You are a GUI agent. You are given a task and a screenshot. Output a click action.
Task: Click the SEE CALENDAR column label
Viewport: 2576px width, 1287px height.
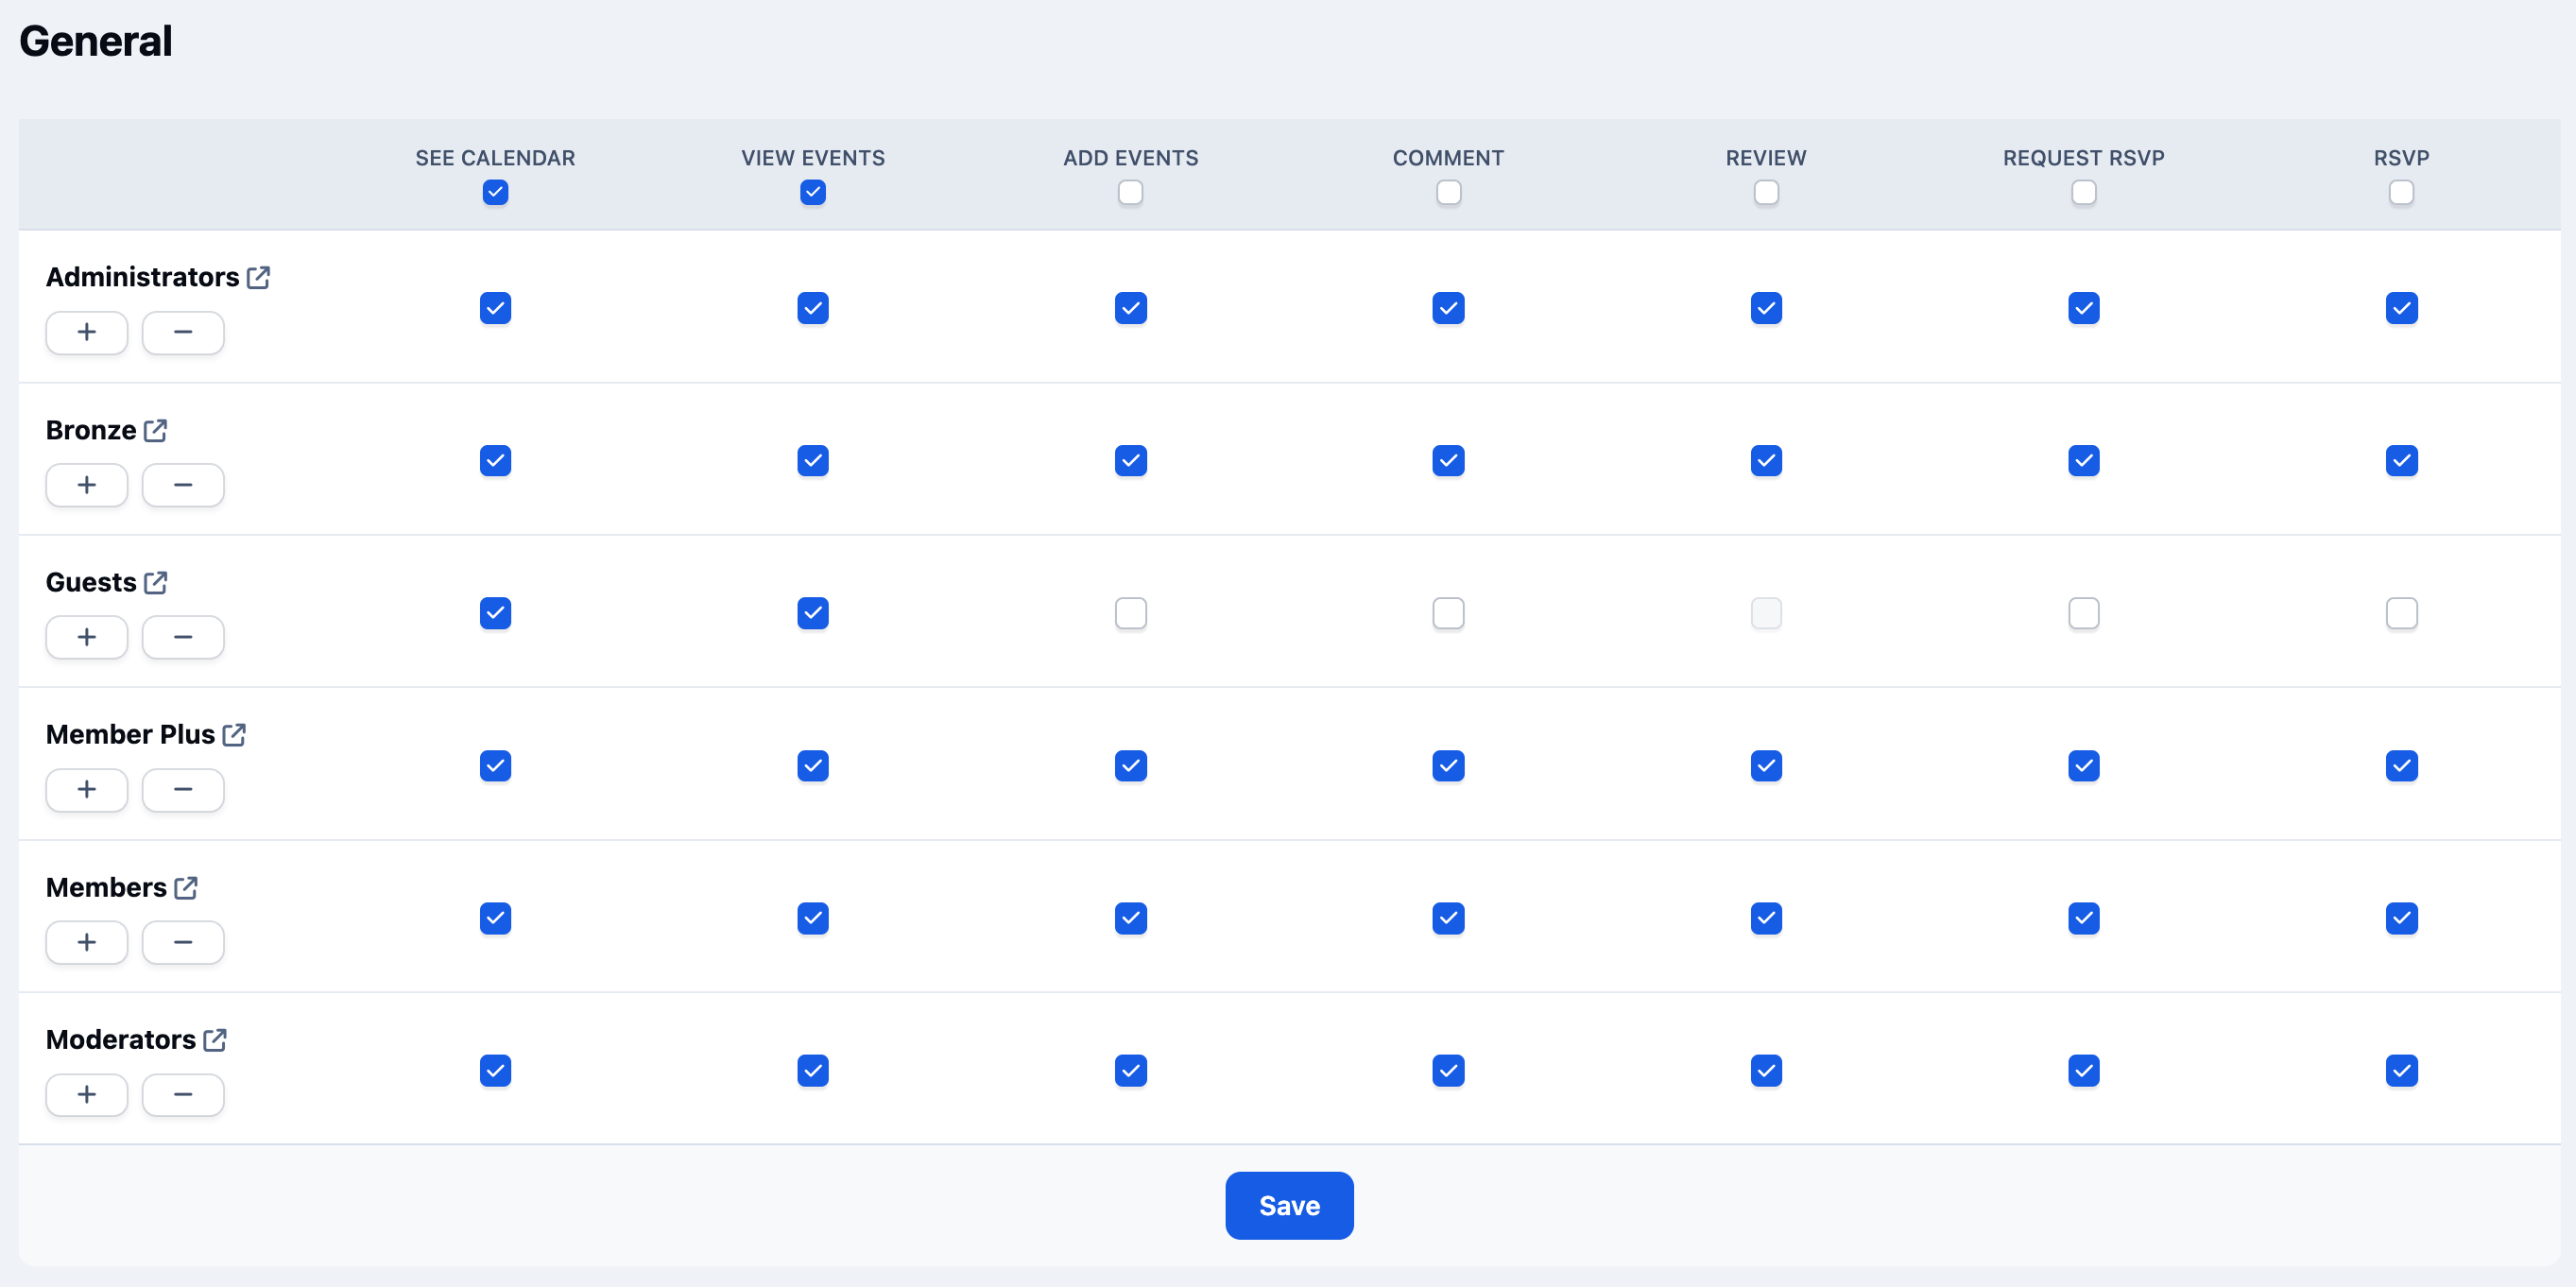pyautogui.click(x=495, y=158)
